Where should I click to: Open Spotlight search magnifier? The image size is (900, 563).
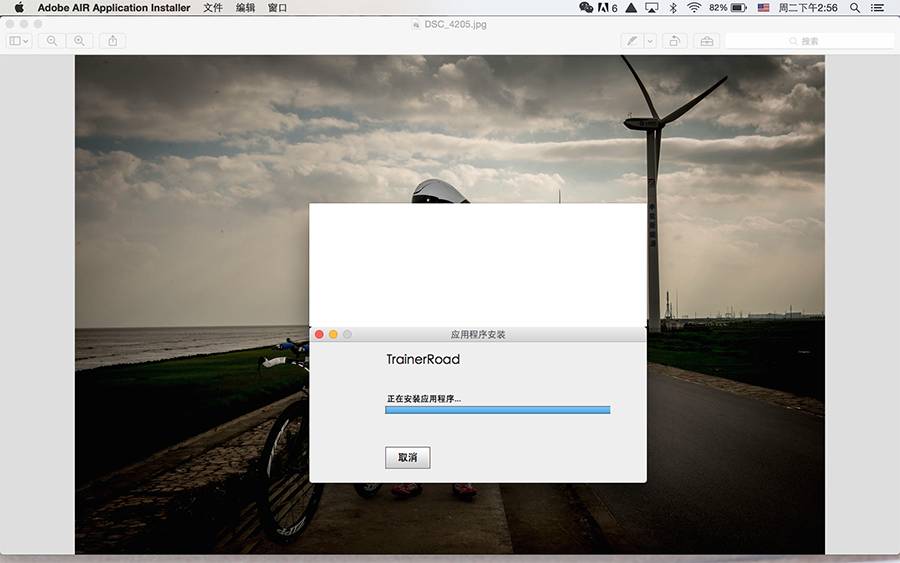[x=855, y=7]
